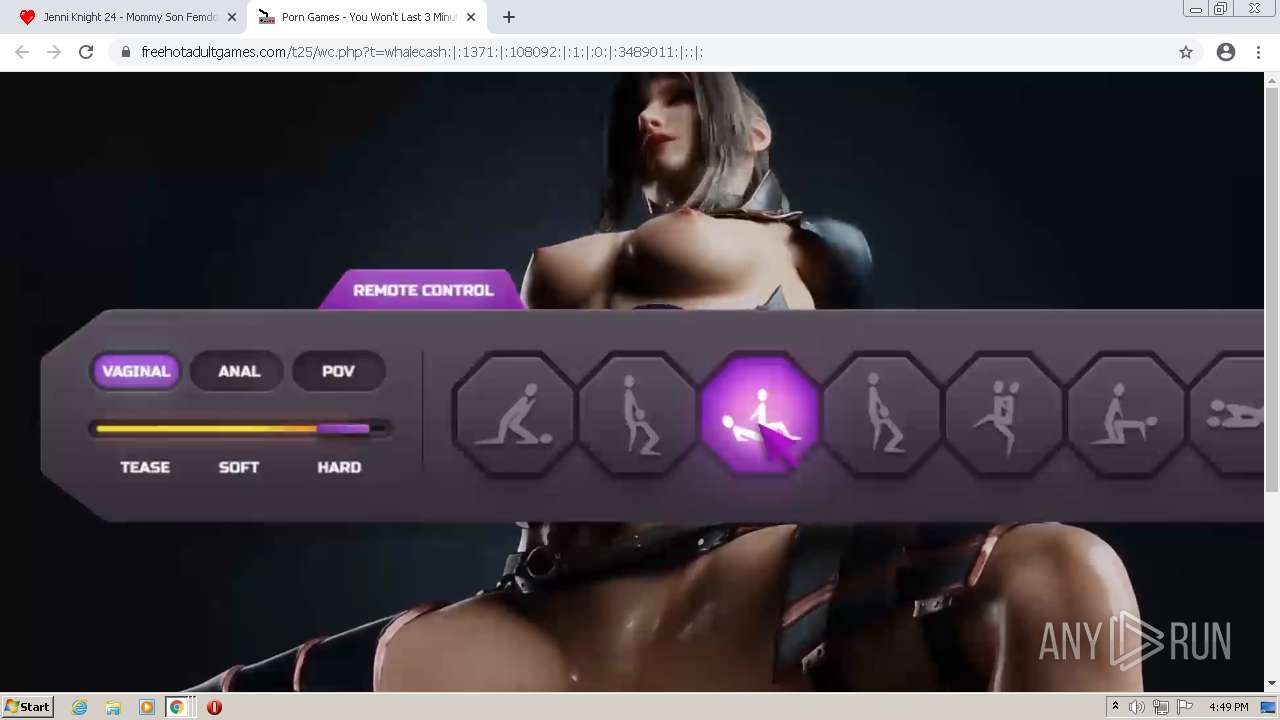Choose the fifth octagon position icon
This screenshot has height=720, width=1280.
[1005, 414]
